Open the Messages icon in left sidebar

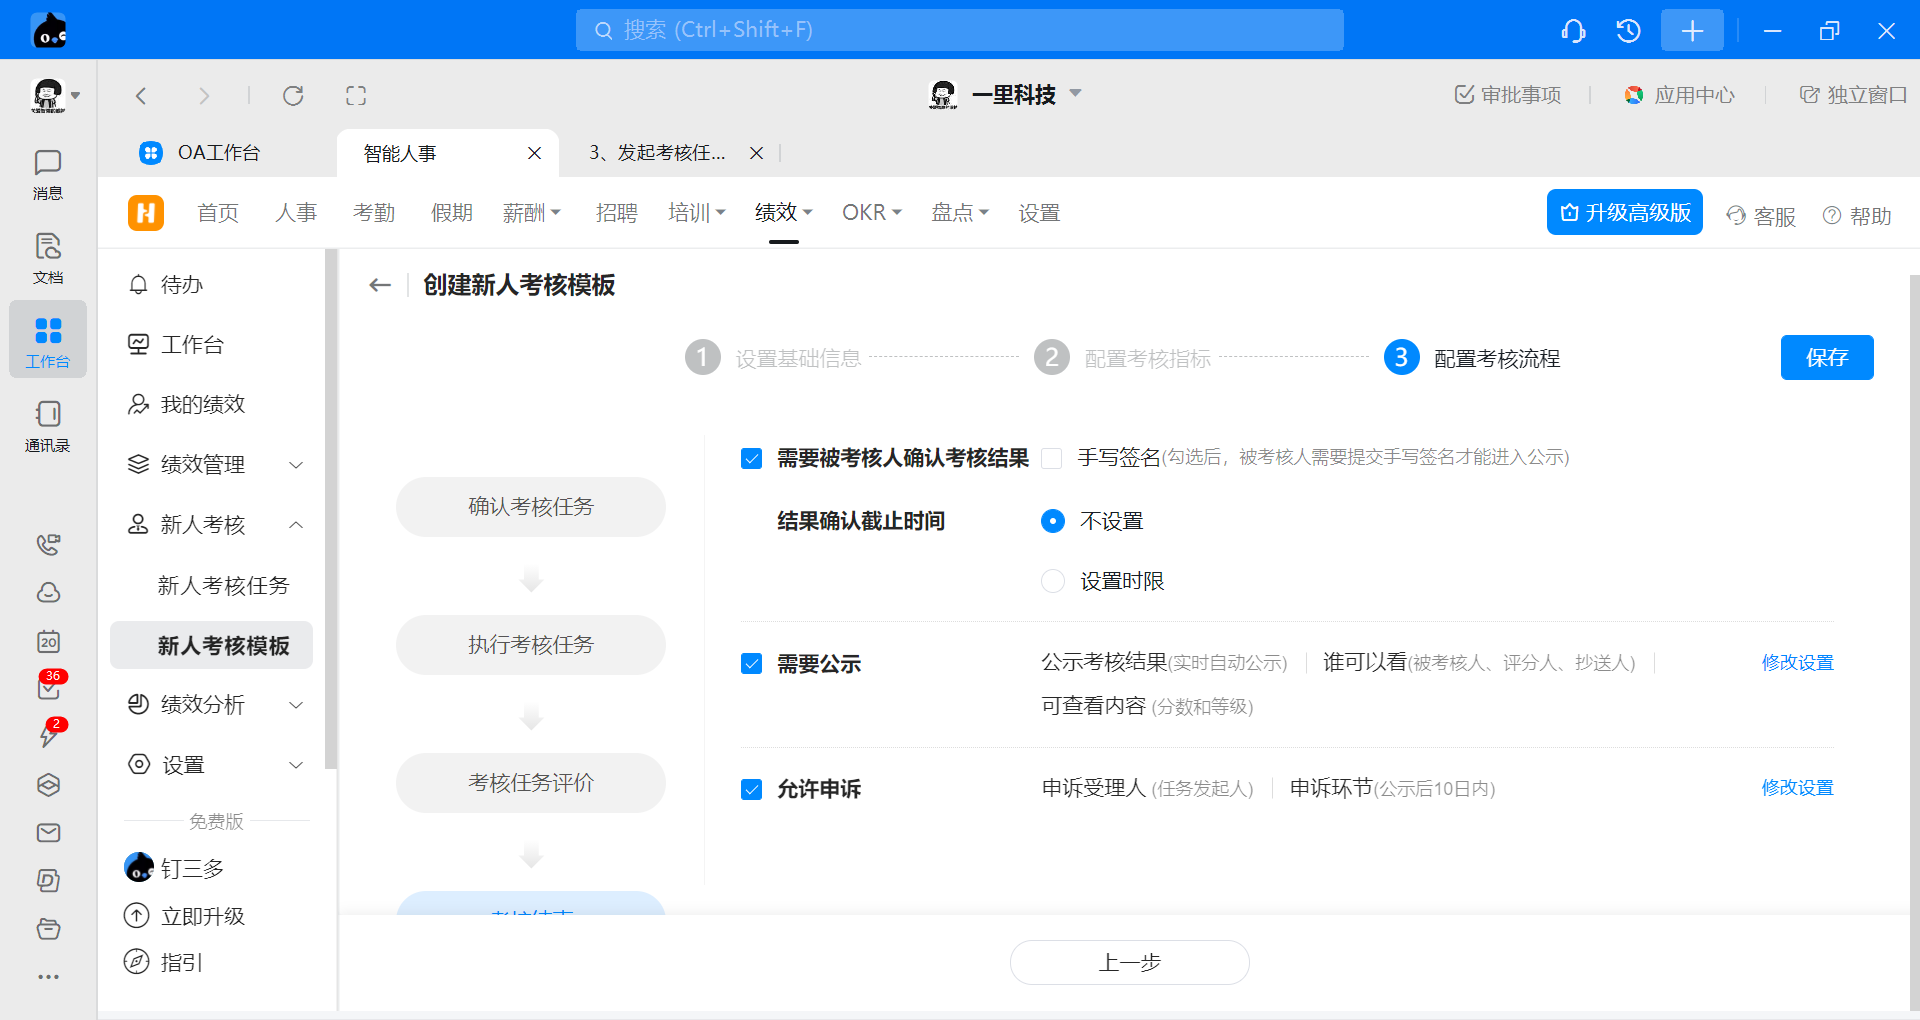[47, 174]
